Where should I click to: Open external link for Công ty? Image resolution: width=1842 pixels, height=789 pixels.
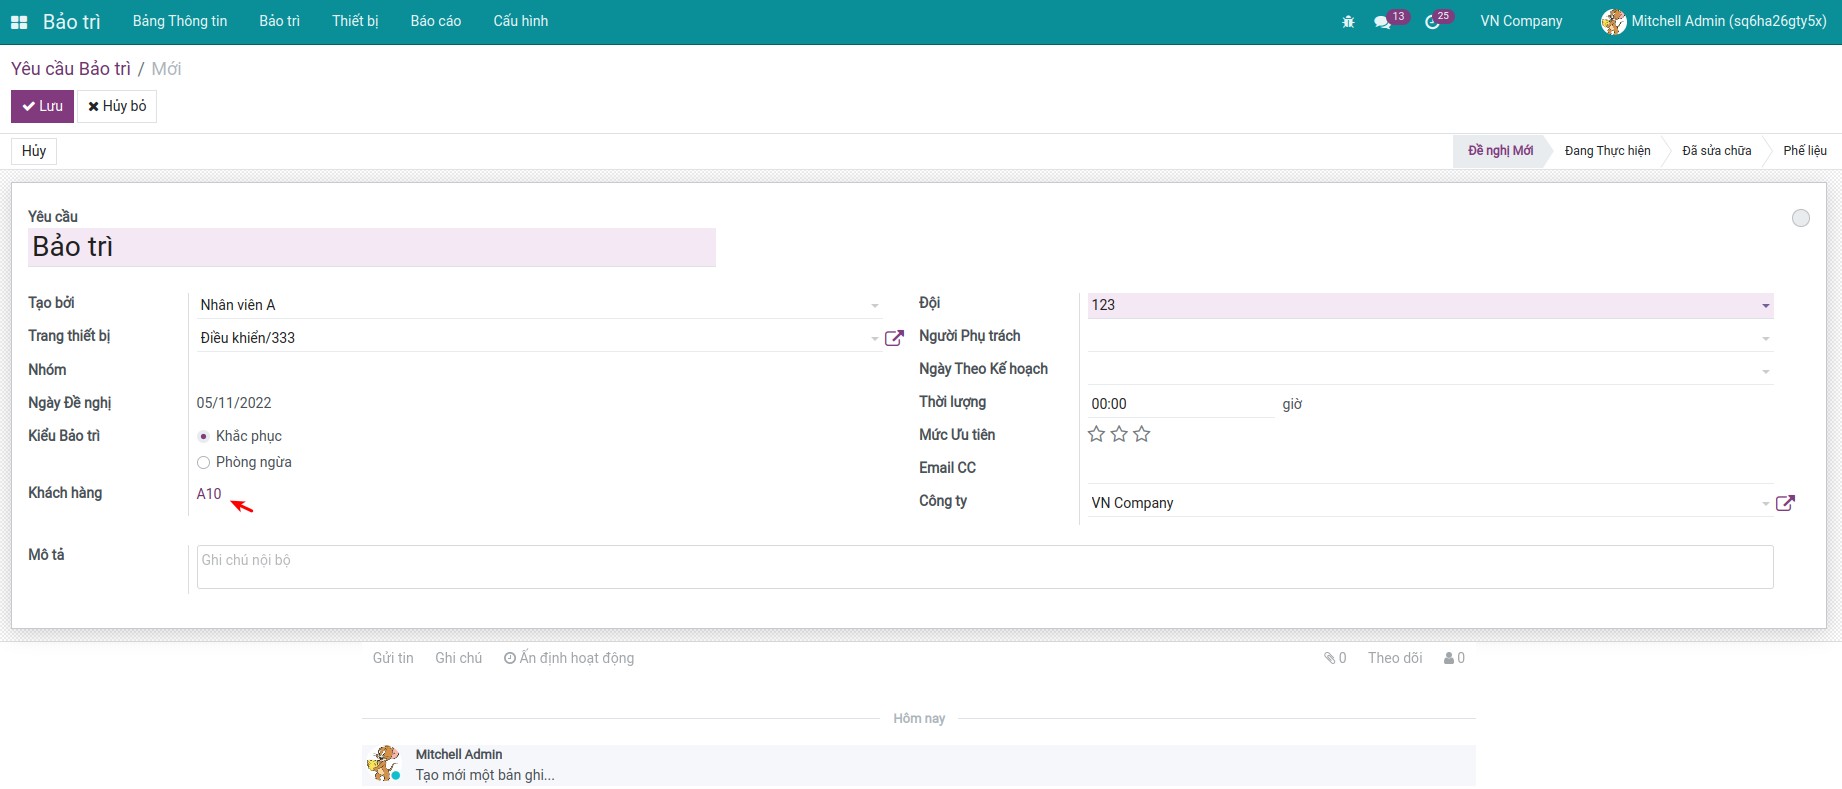[1785, 503]
